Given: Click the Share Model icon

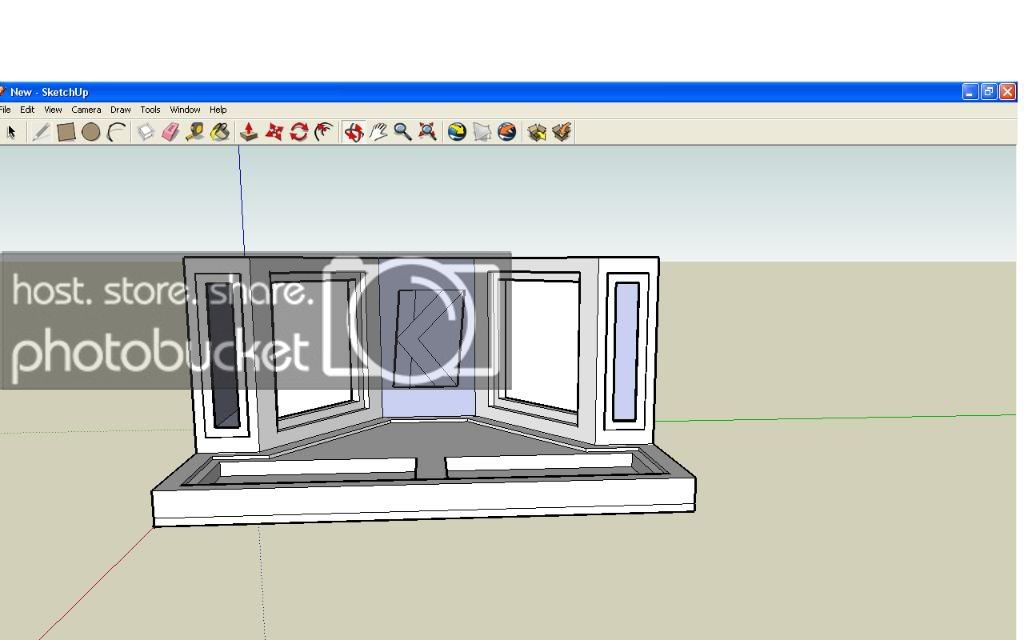Looking at the screenshot, I should tap(562, 133).
